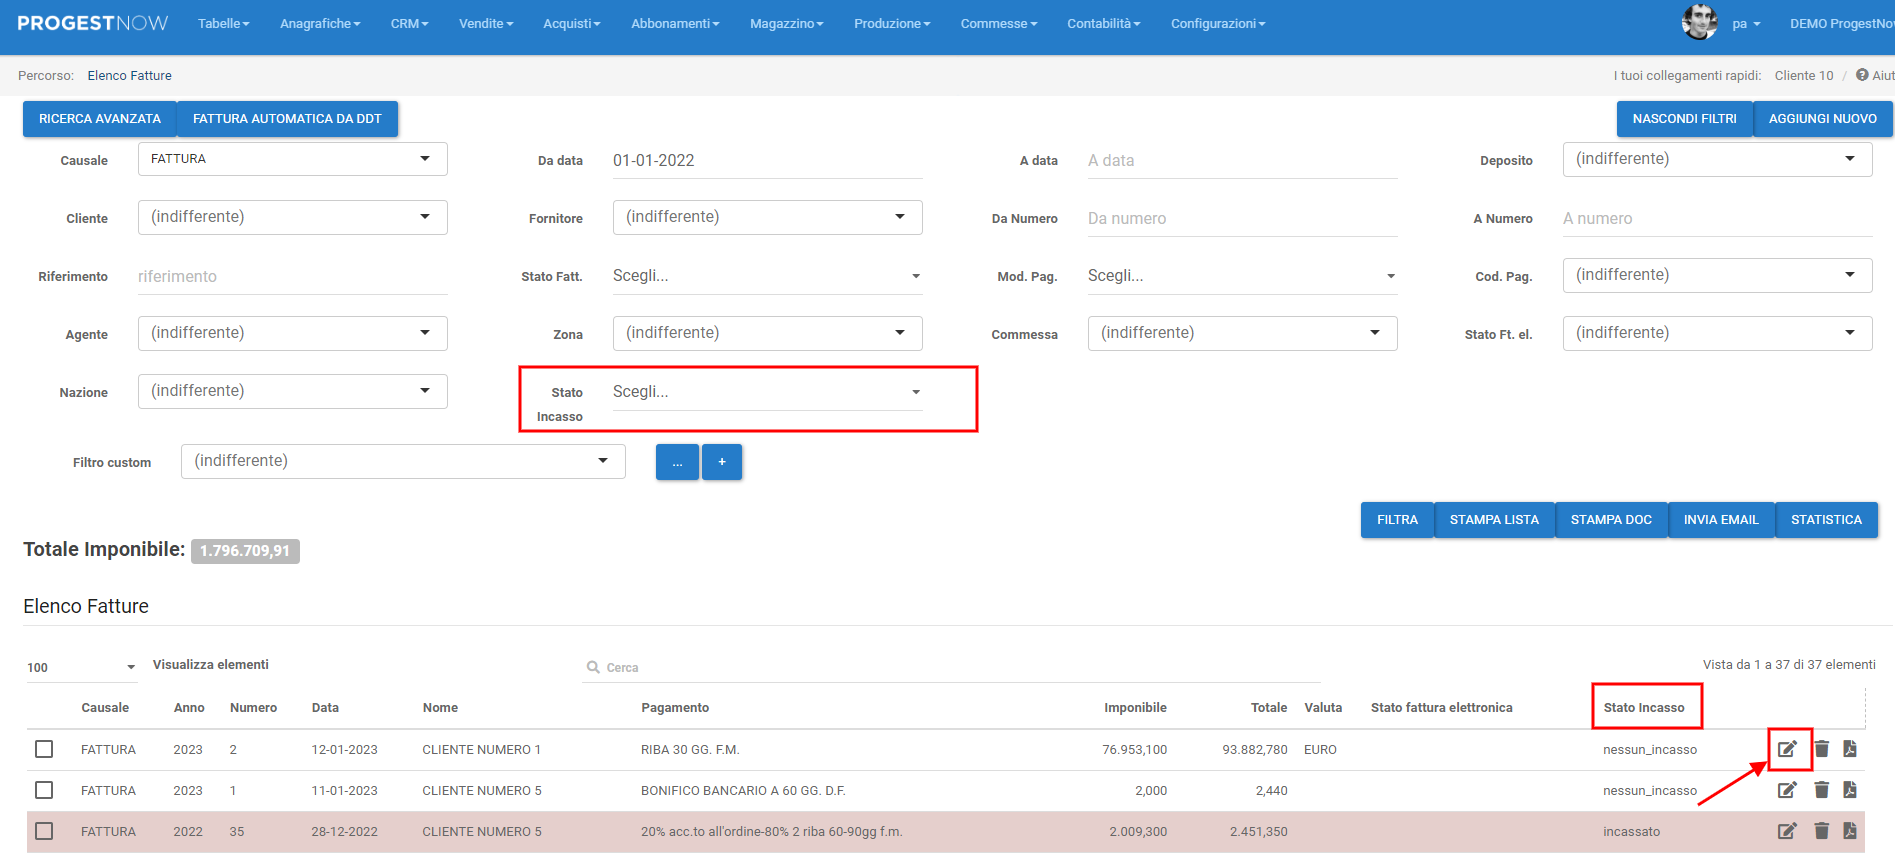Edit invoice number 2 from 2023

(1787, 749)
